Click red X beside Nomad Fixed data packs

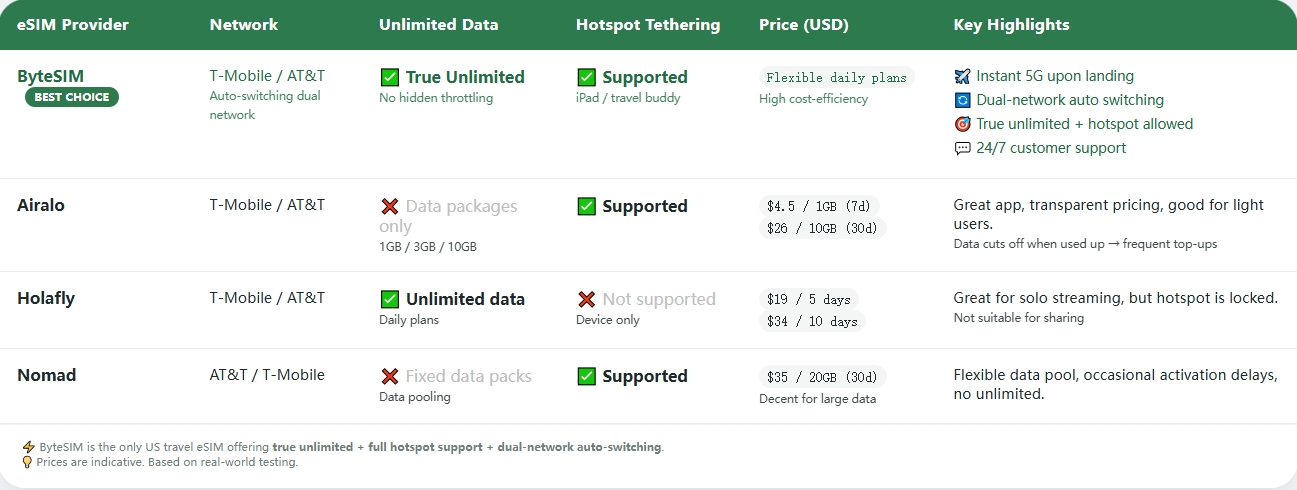coord(390,377)
